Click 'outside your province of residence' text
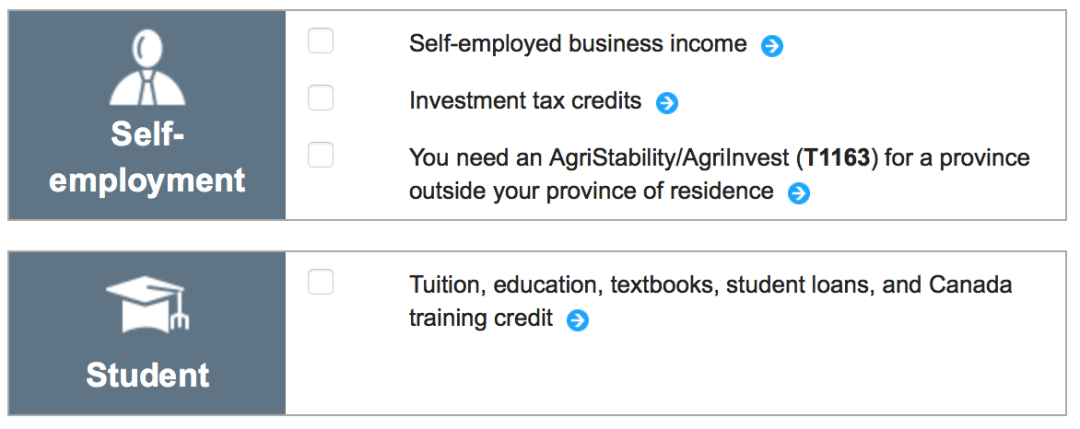Viewport: 1080px width, 429px height. [x=591, y=191]
